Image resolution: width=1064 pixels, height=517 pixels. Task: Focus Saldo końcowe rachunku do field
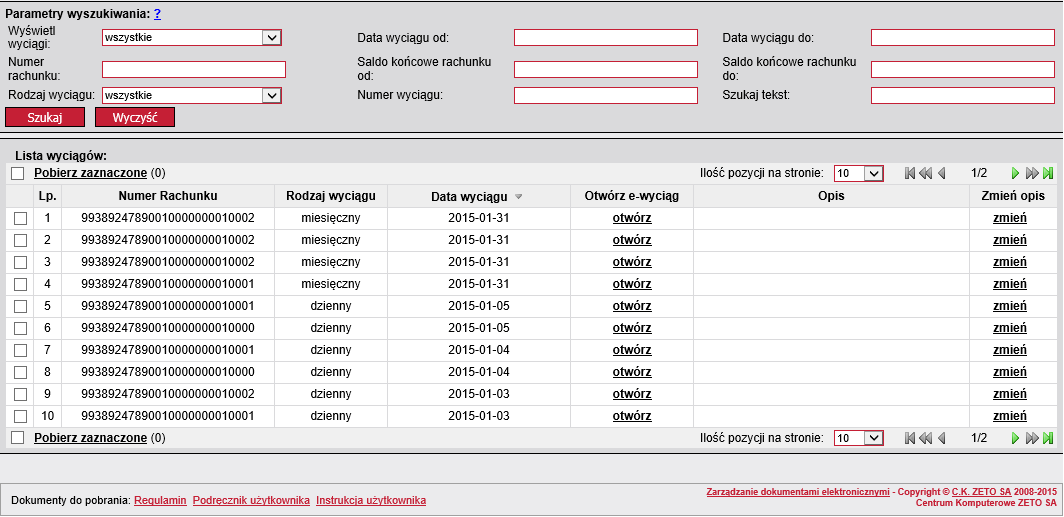[963, 69]
